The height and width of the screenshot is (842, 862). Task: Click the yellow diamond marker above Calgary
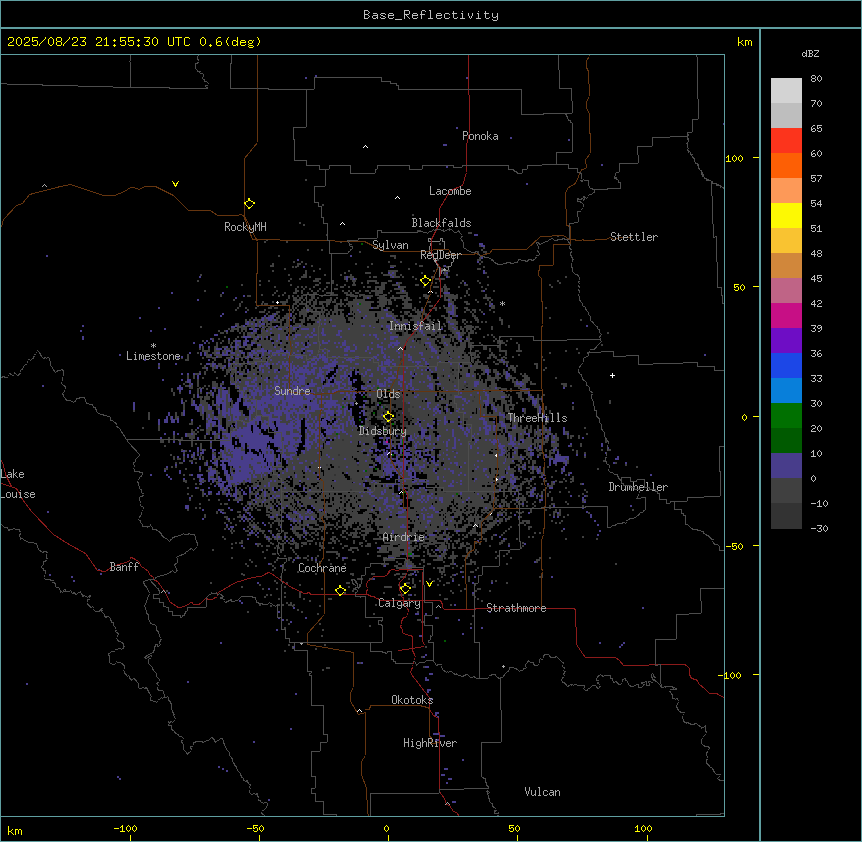(x=405, y=589)
